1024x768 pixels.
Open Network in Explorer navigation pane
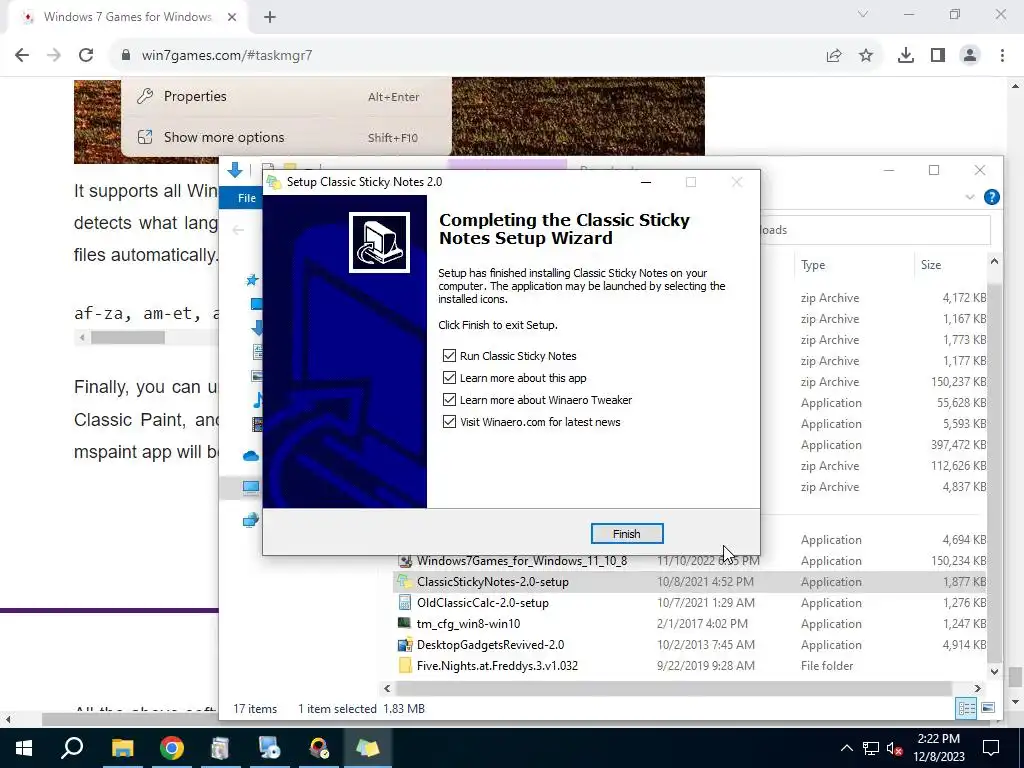[251, 520]
